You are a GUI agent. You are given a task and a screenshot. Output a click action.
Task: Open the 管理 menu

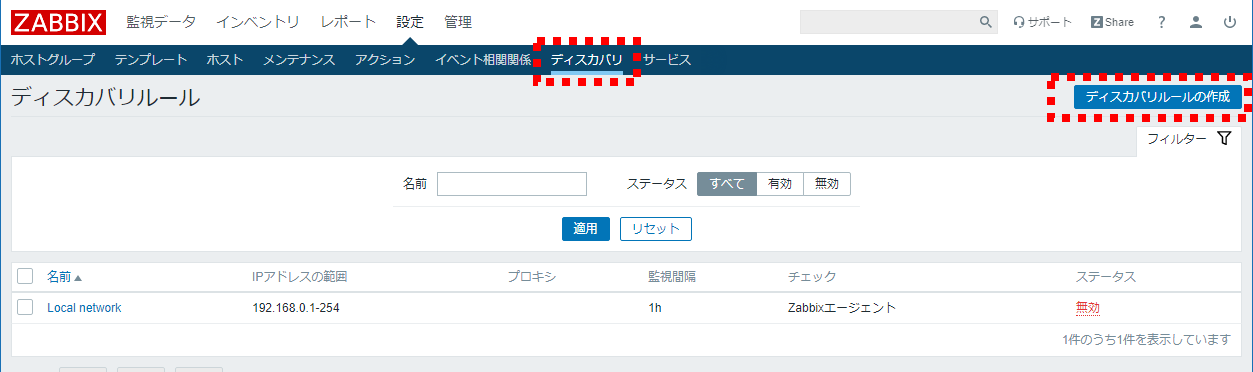point(458,22)
